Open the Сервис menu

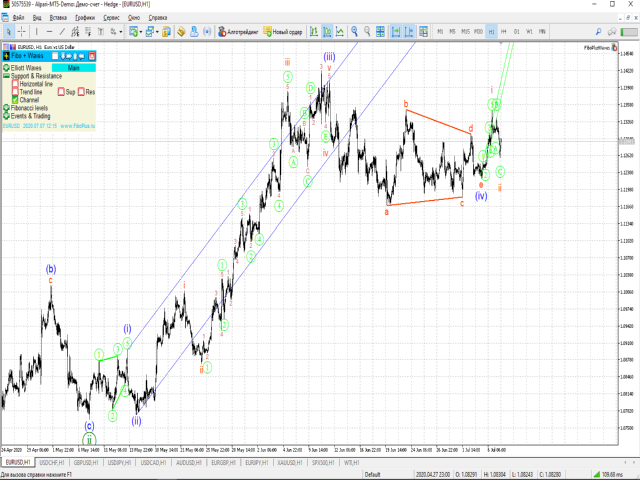111,18
